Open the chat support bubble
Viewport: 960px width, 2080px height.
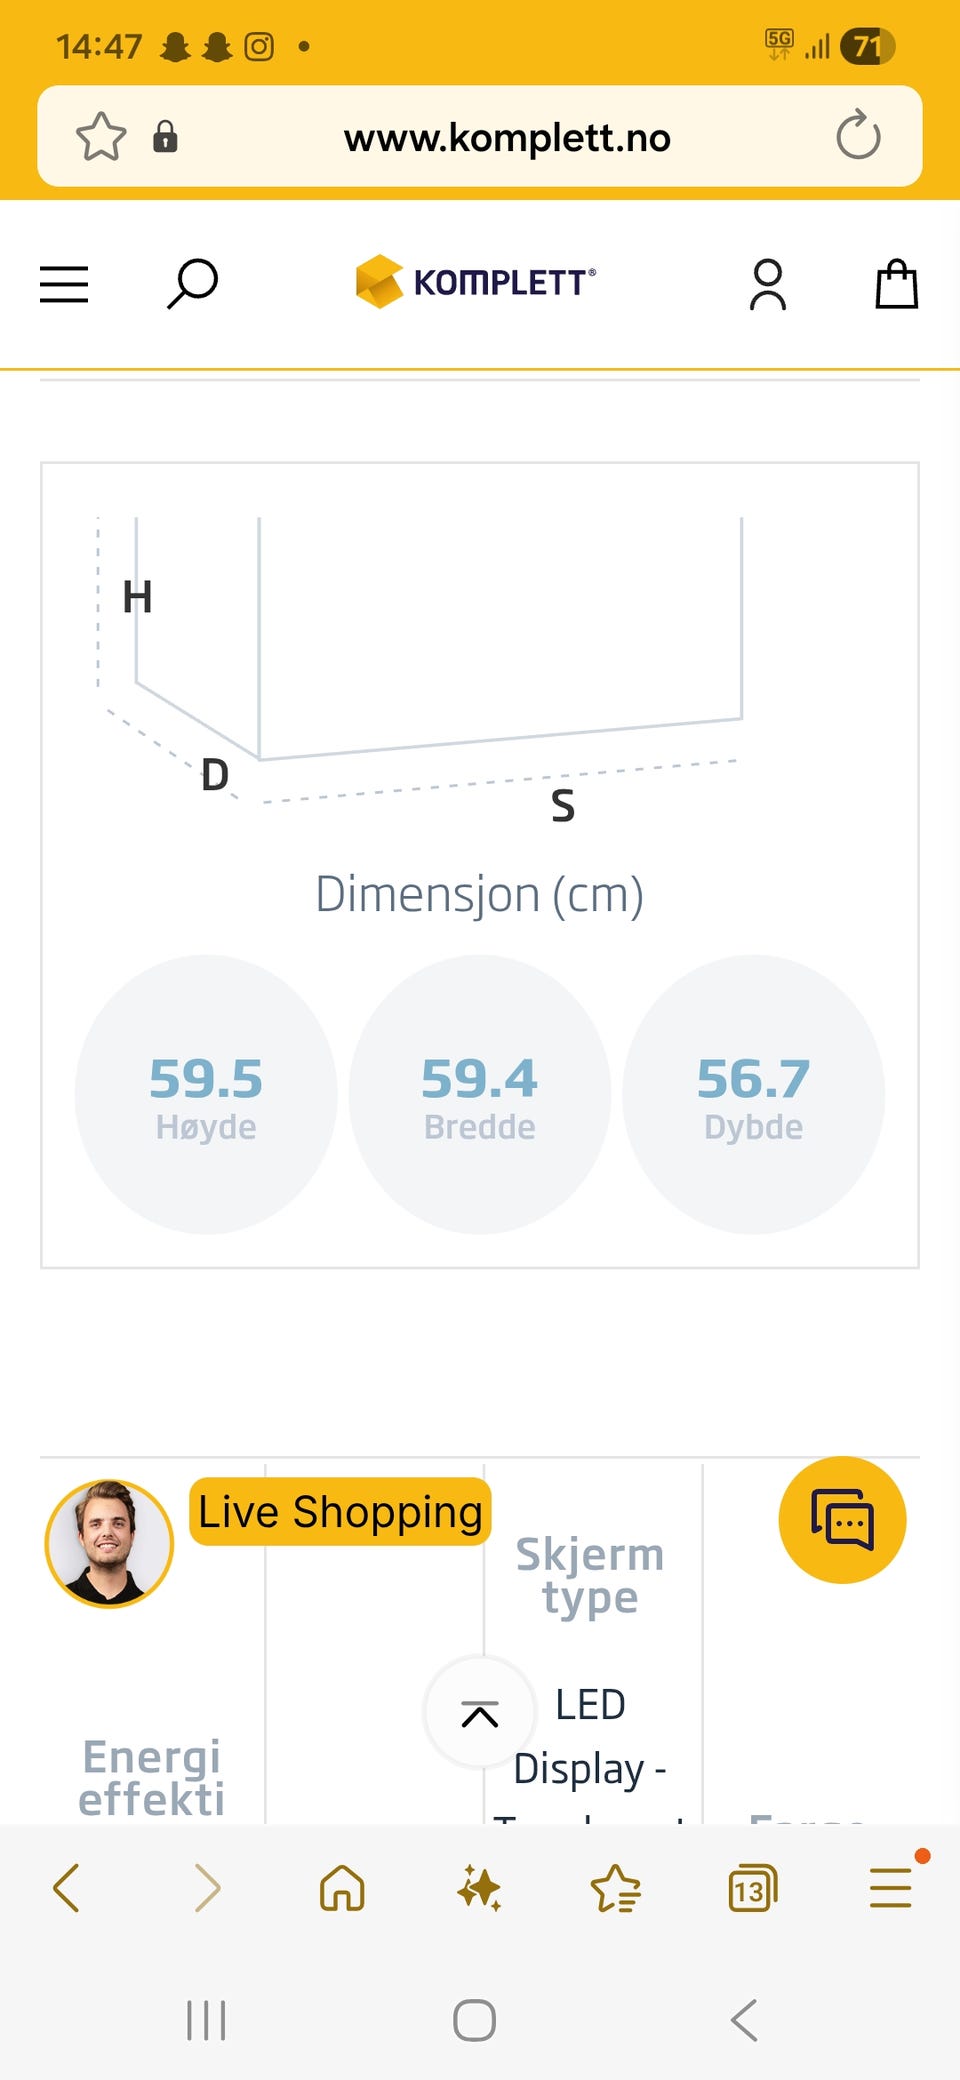click(842, 1520)
